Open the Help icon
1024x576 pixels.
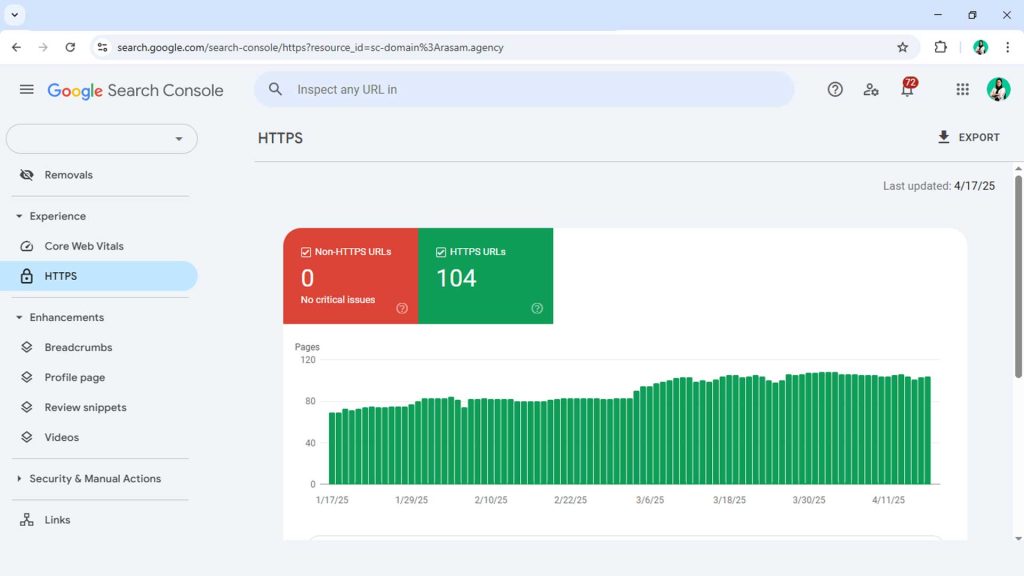(x=835, y=89)
